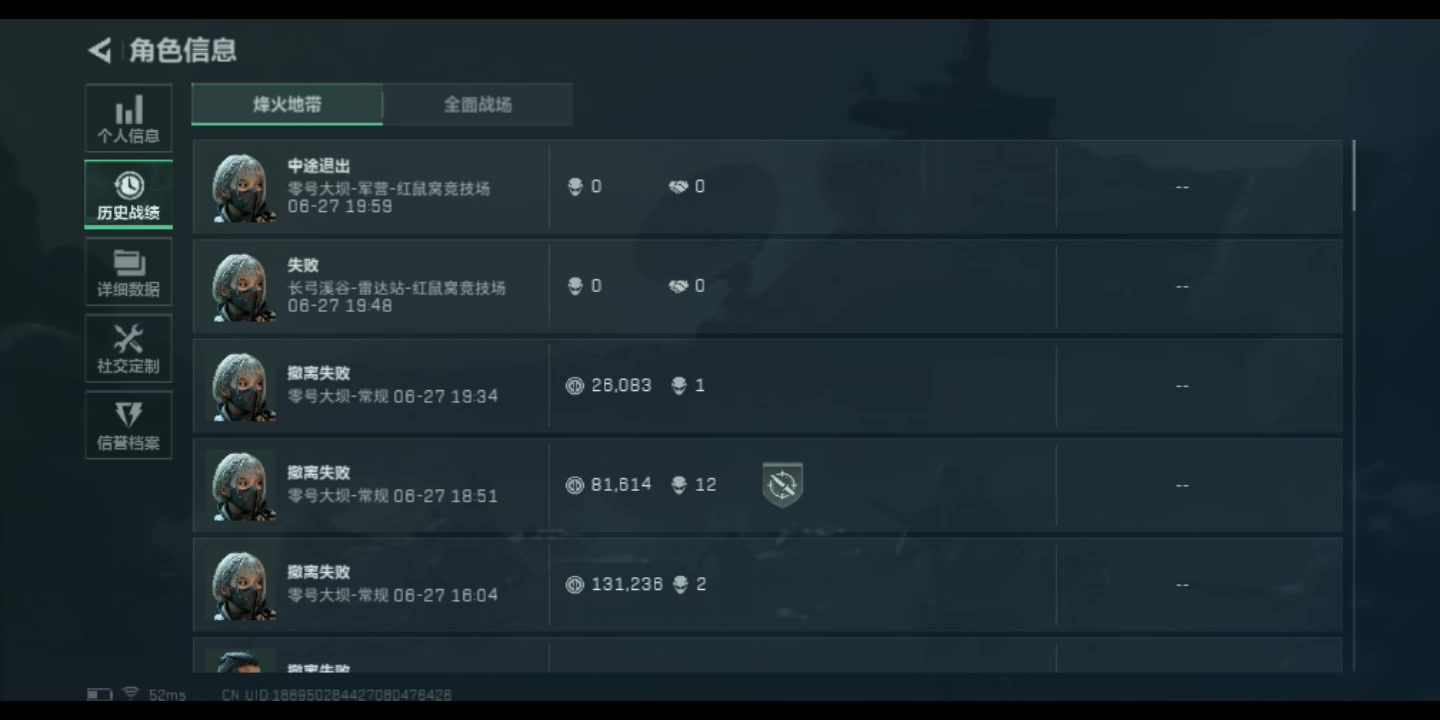Image resolution: width=1440 pixels, height=720 pixels.
Task: Click the currency icon next to 131,236
Action: click(x=575, y=584)
